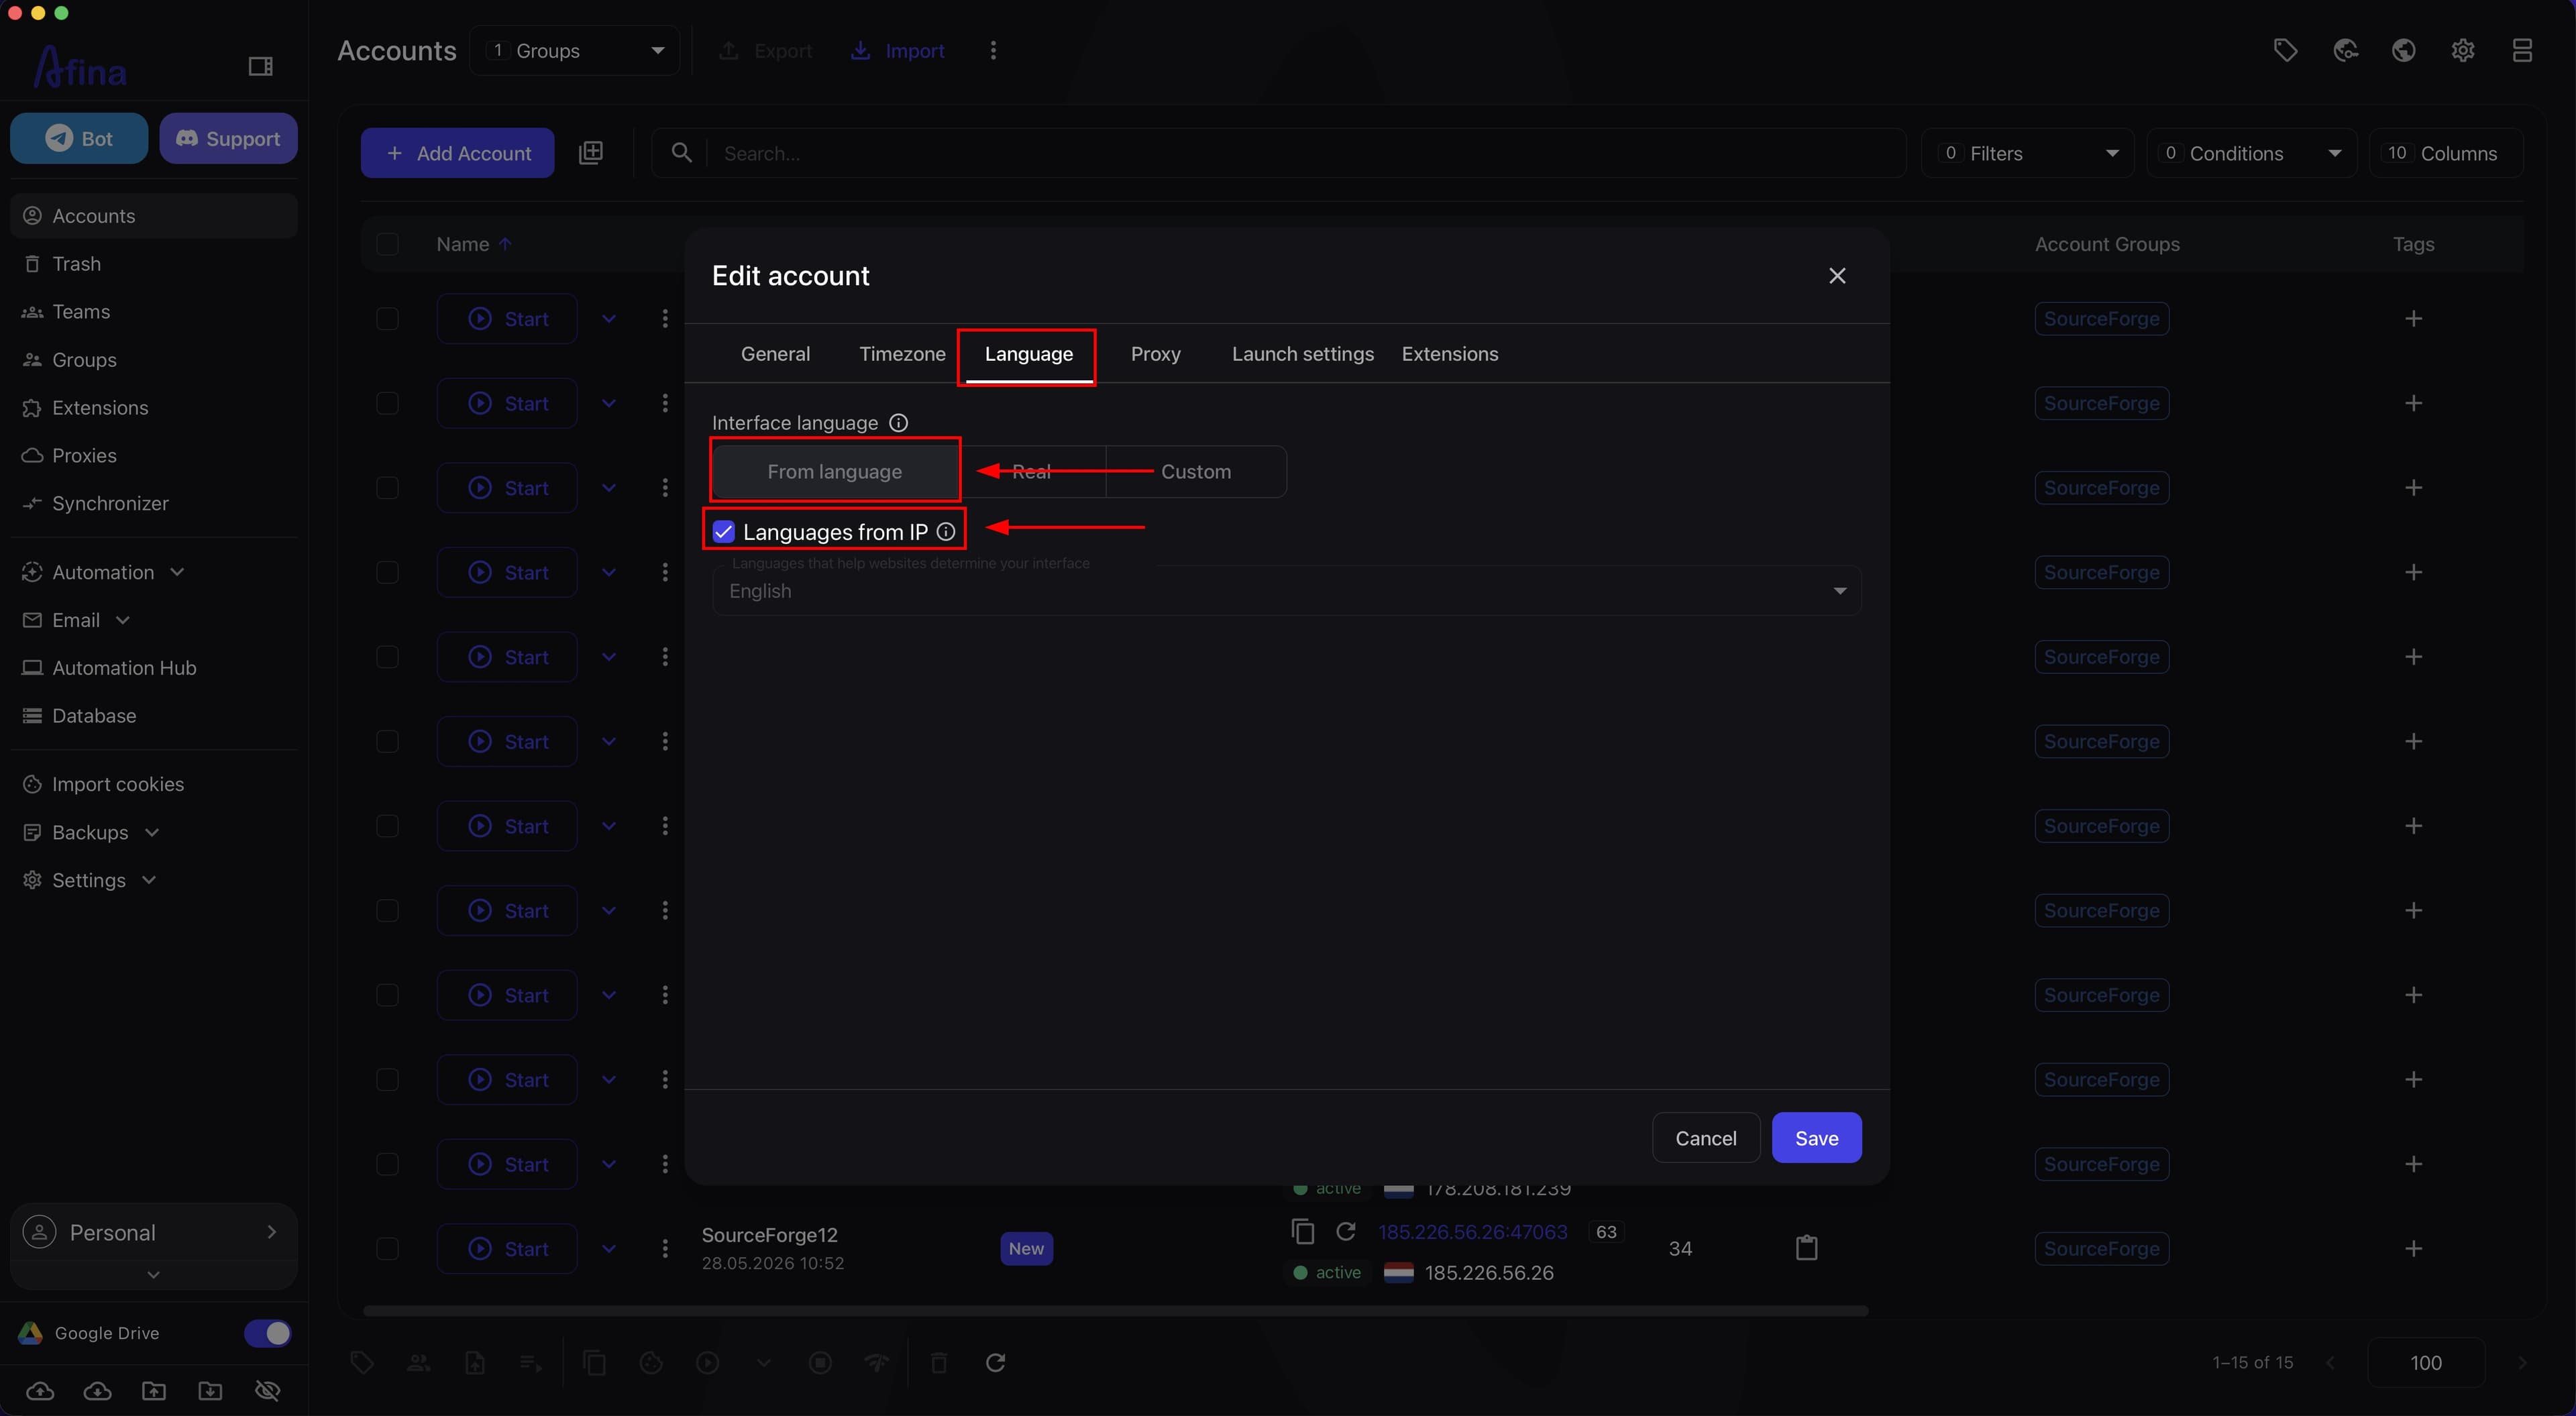Open the cookie robot icon in top bar

click(x=2345, y=50)
